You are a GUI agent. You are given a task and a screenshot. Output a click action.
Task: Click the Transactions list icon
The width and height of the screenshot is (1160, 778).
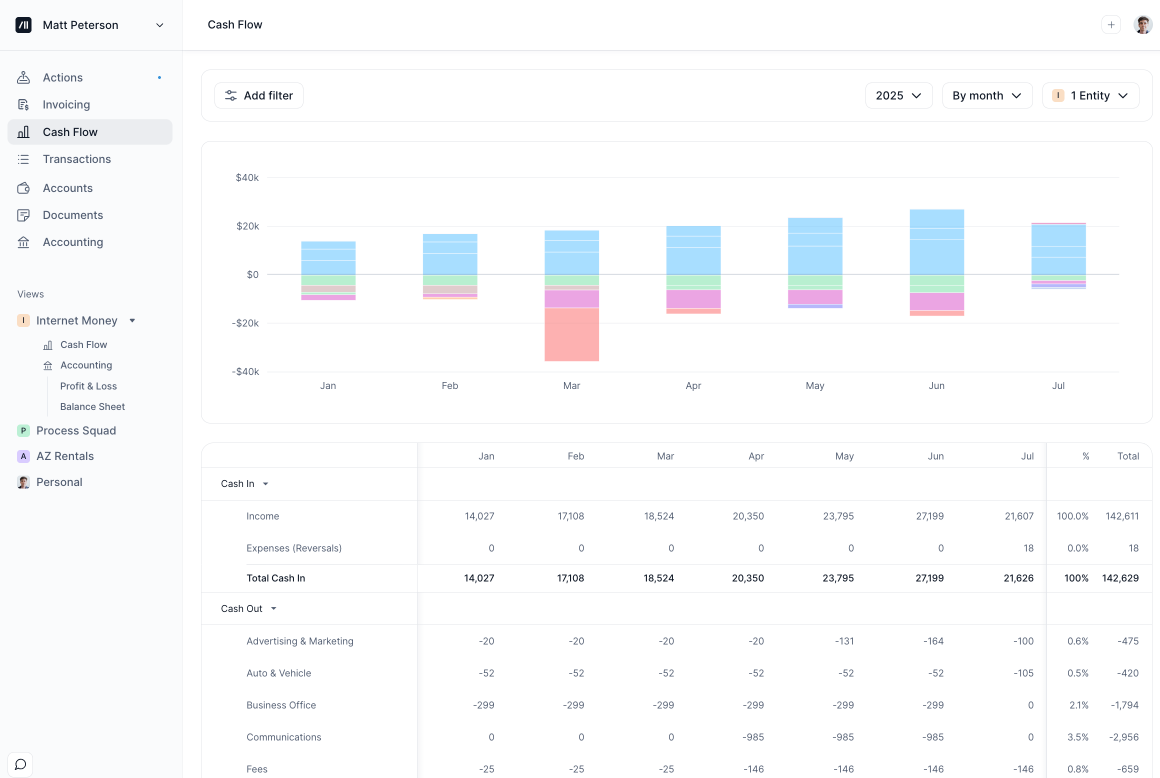24,160
